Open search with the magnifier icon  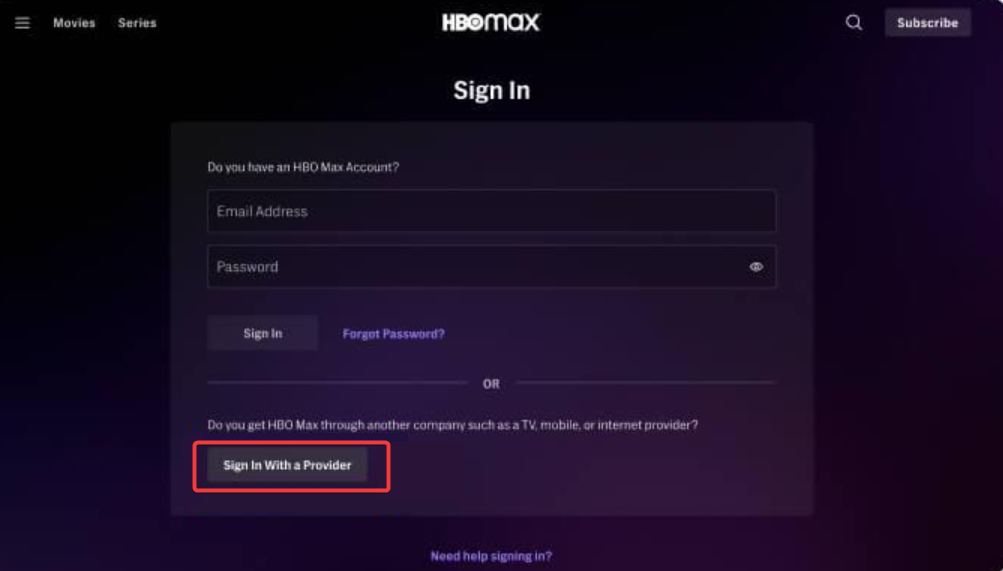pos(854,22)
